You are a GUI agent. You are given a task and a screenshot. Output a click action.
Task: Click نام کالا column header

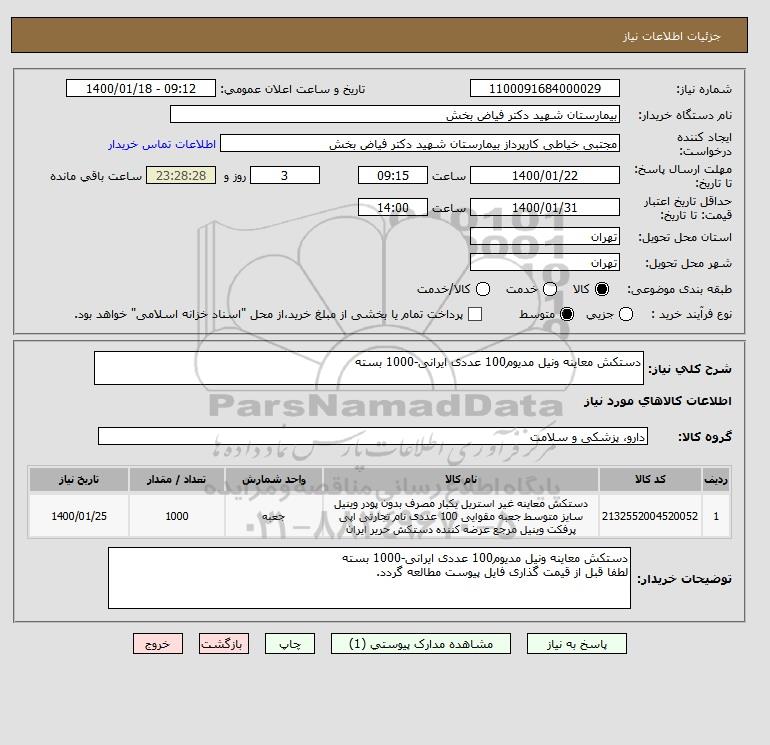[x=461, y=479]
